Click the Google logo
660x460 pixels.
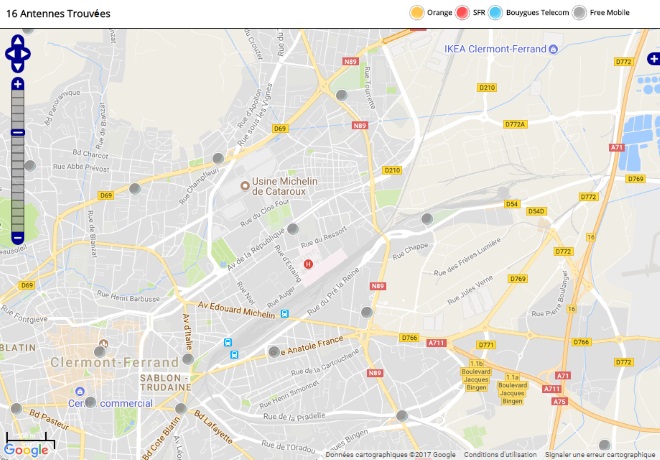click(x=26, y=450)
